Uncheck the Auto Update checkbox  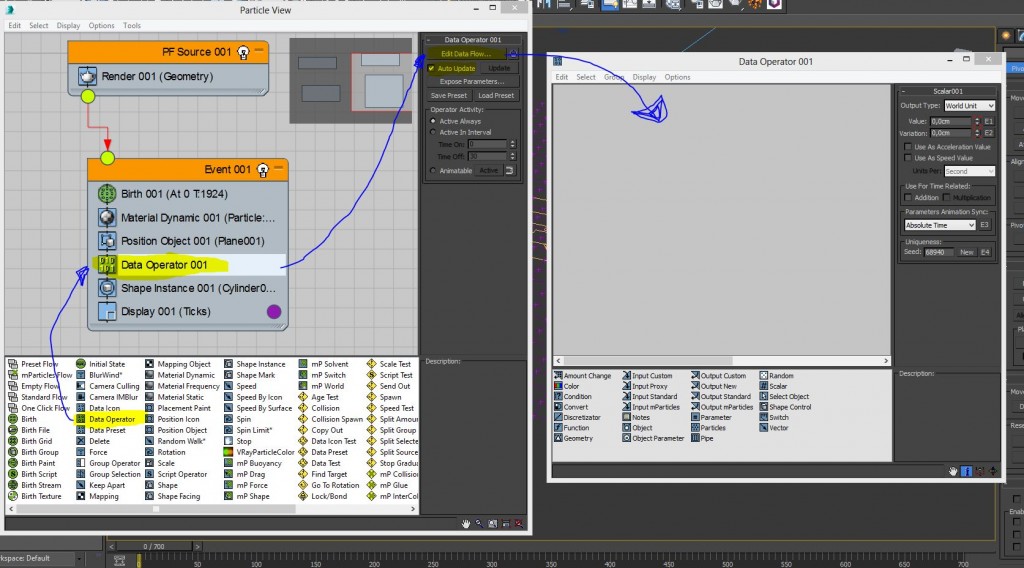coord(431,69)
